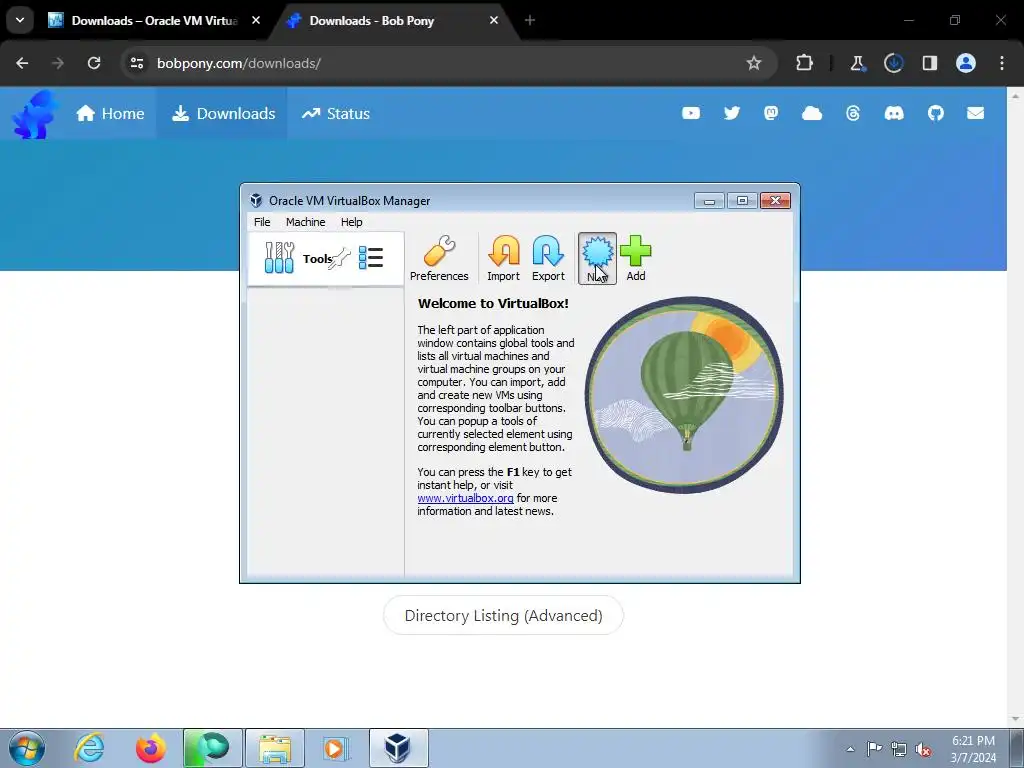View site information icon in address bar
The image size is (1024, 768).
[137, 63]
